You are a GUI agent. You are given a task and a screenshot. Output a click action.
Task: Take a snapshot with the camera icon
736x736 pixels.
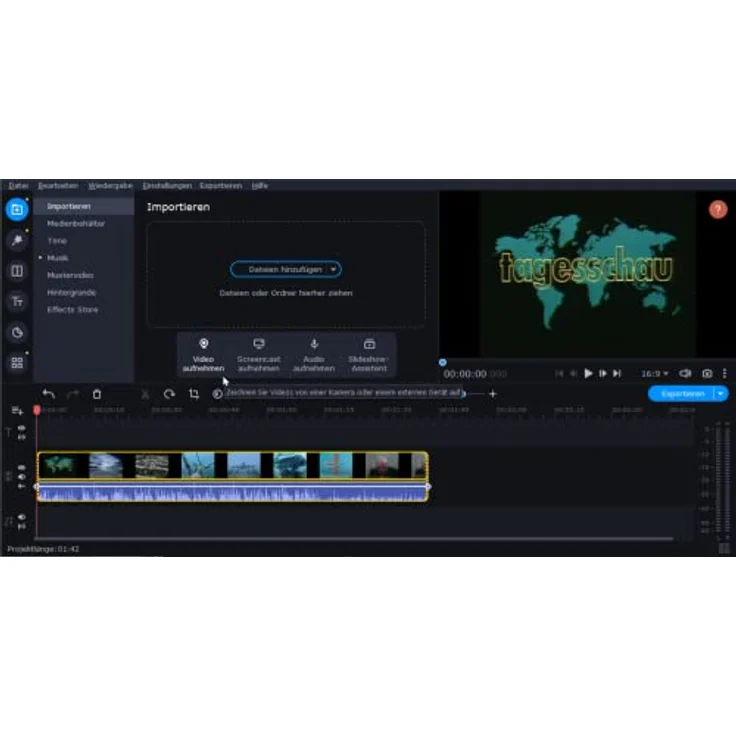point(707,374)
